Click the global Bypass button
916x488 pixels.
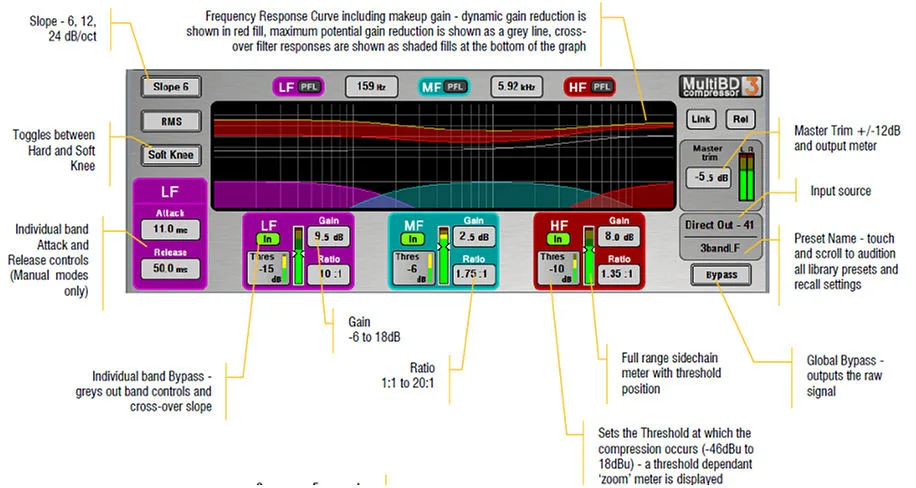721,275
